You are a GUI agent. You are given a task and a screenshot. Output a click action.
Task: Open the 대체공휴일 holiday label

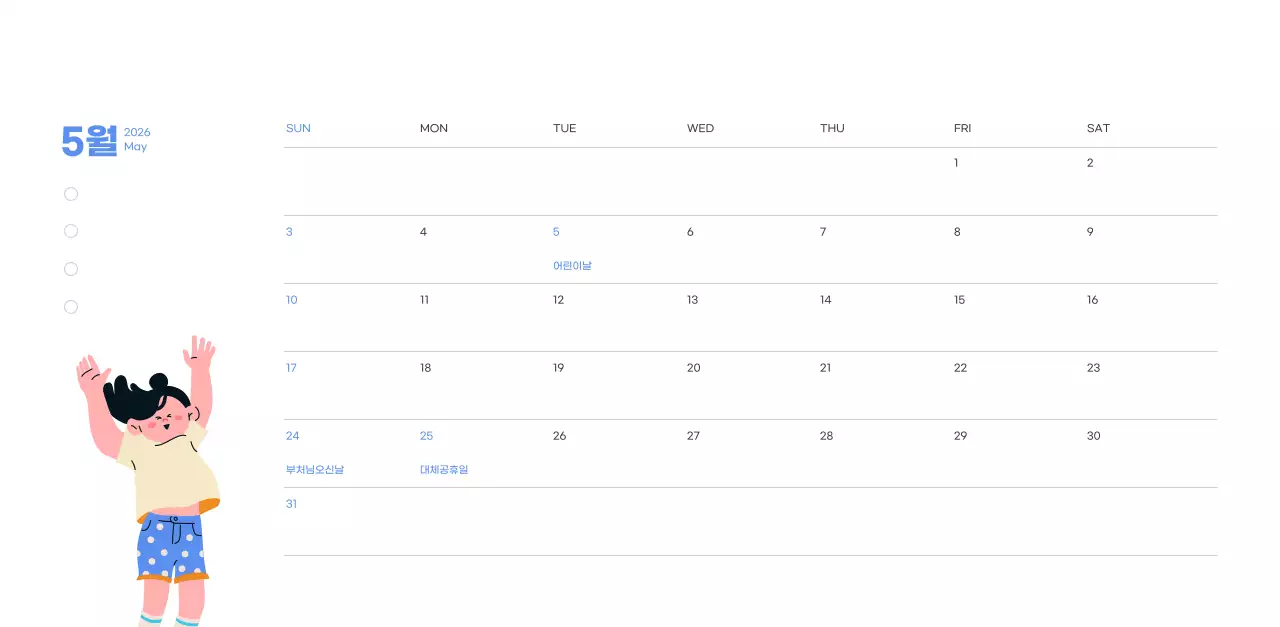click(x=444, y=470)
